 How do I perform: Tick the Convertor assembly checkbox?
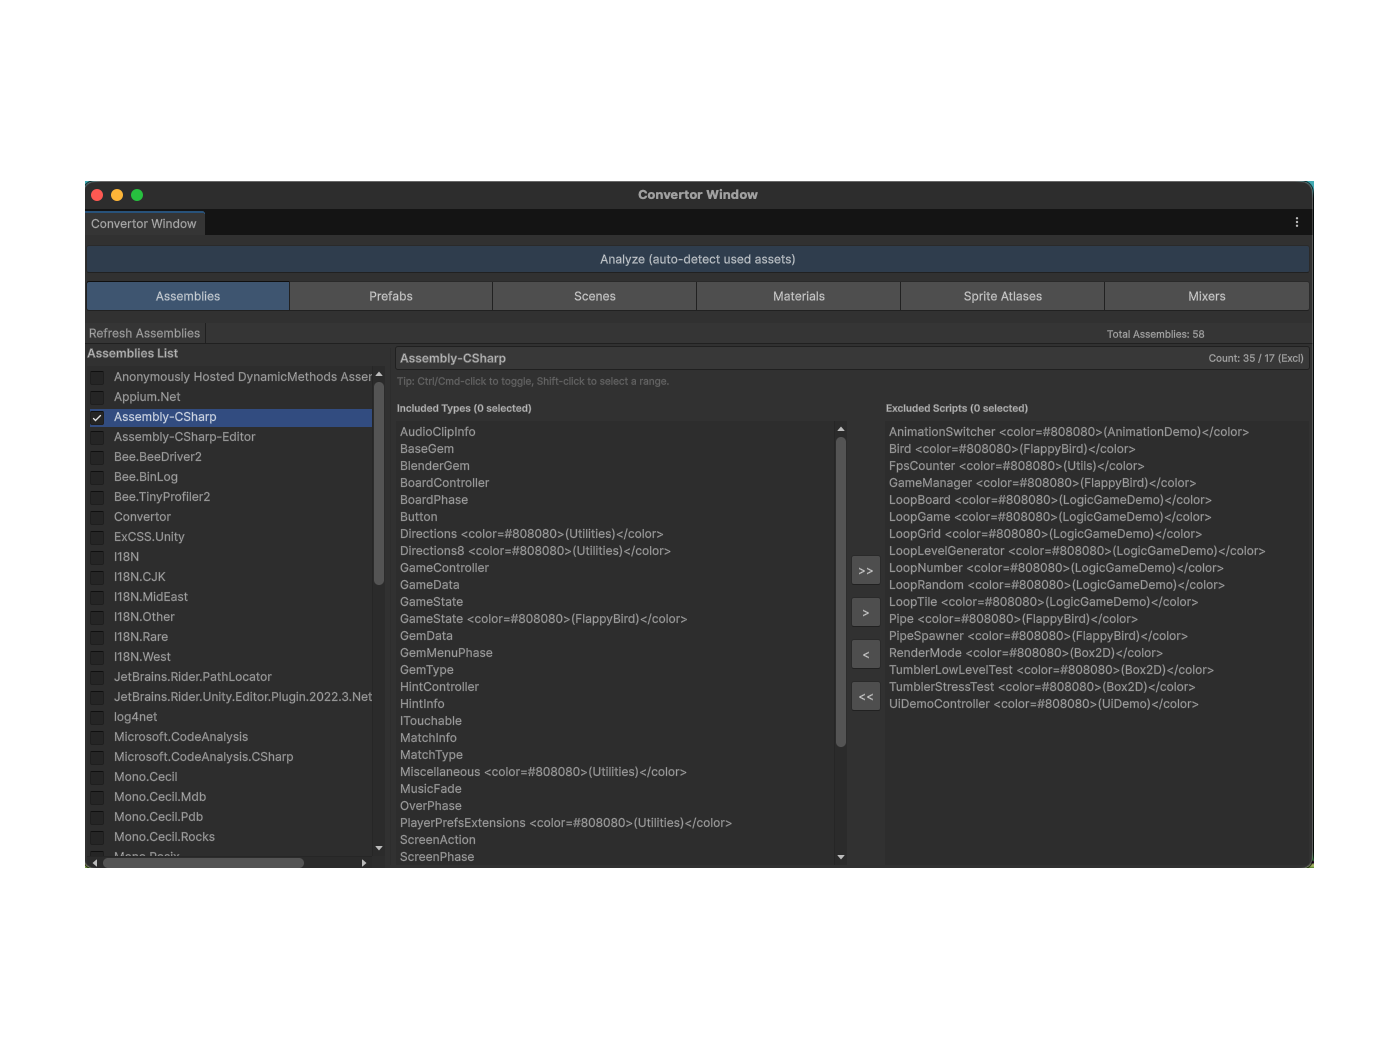tap(97, 518)
